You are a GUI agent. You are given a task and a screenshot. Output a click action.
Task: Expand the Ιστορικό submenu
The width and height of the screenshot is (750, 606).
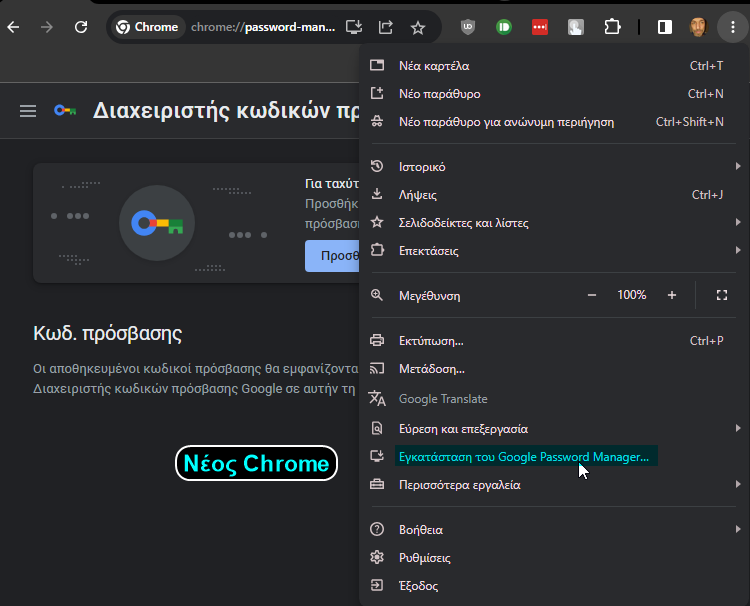552,166
